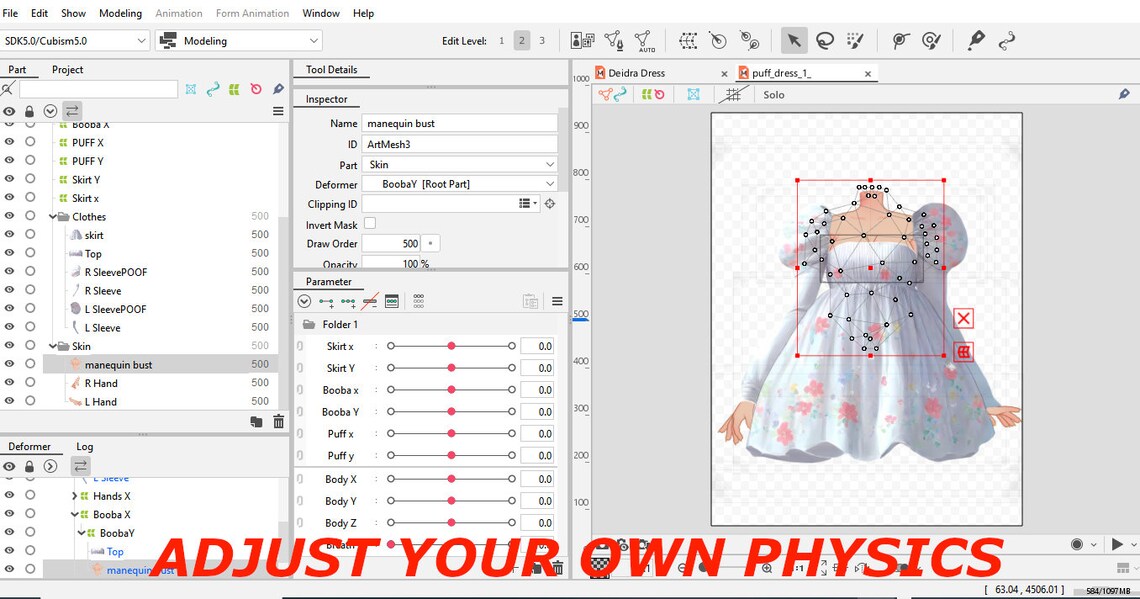Select the Brush selection tool

853,40
